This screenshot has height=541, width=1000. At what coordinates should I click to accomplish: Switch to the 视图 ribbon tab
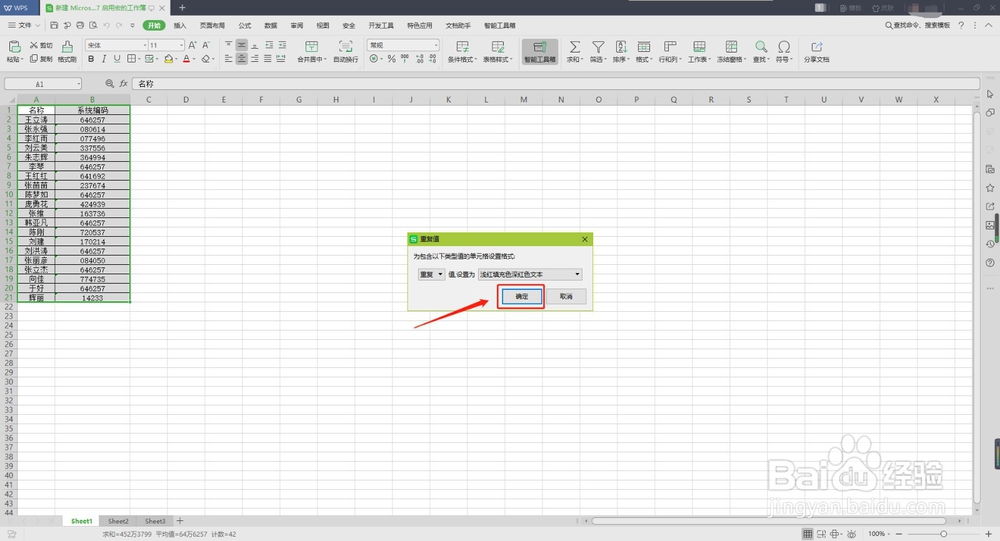click(x=323, y=26)
